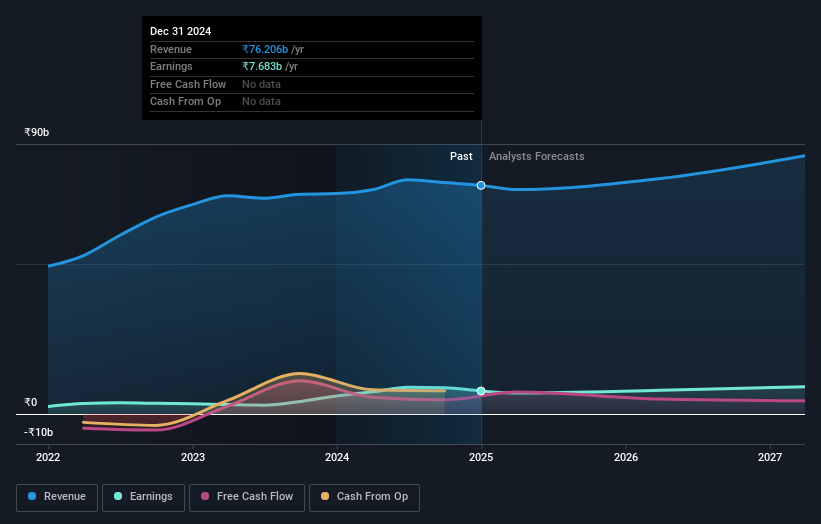
Task: Click the Earnings tooltip row label
Action: pyautogui.click(x=171, y=66)
